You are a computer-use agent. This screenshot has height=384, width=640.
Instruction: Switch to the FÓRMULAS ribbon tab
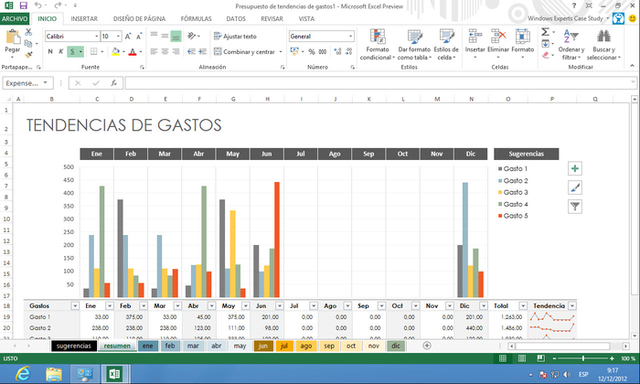point(196,19)
